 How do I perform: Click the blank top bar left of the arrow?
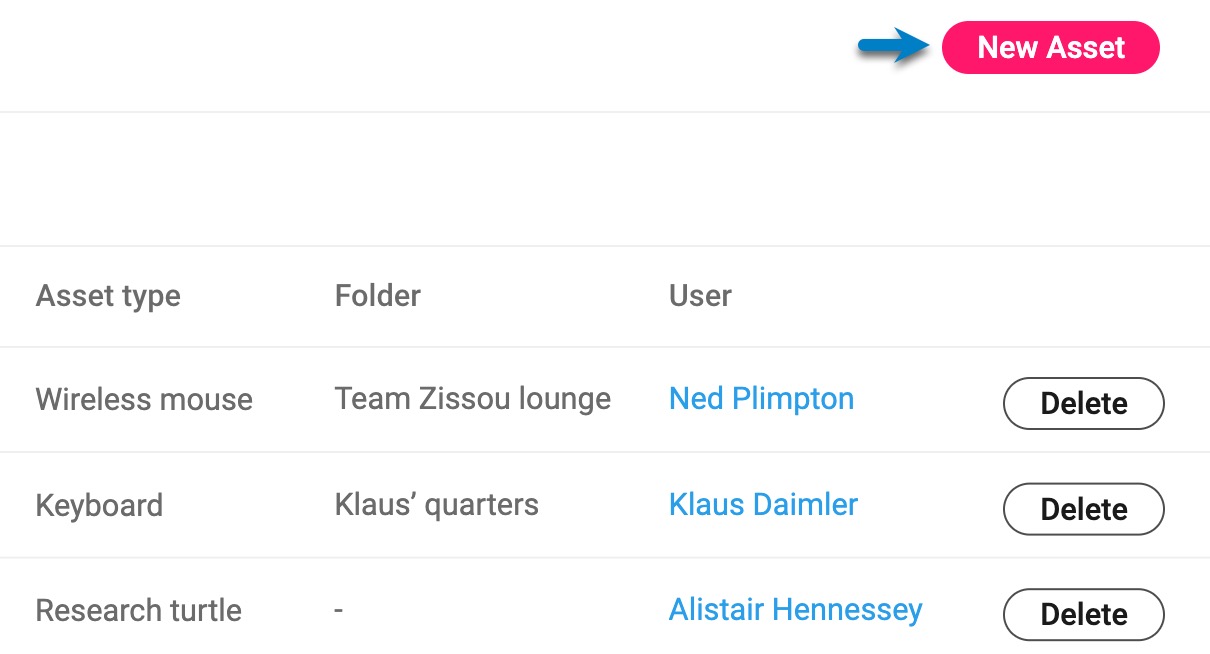click(425, 55)
